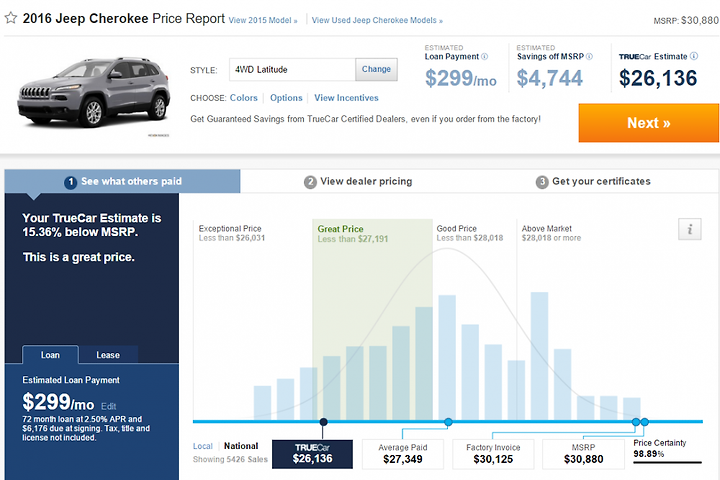Click the tallest histogram bar in Above Market

(540, 356)
